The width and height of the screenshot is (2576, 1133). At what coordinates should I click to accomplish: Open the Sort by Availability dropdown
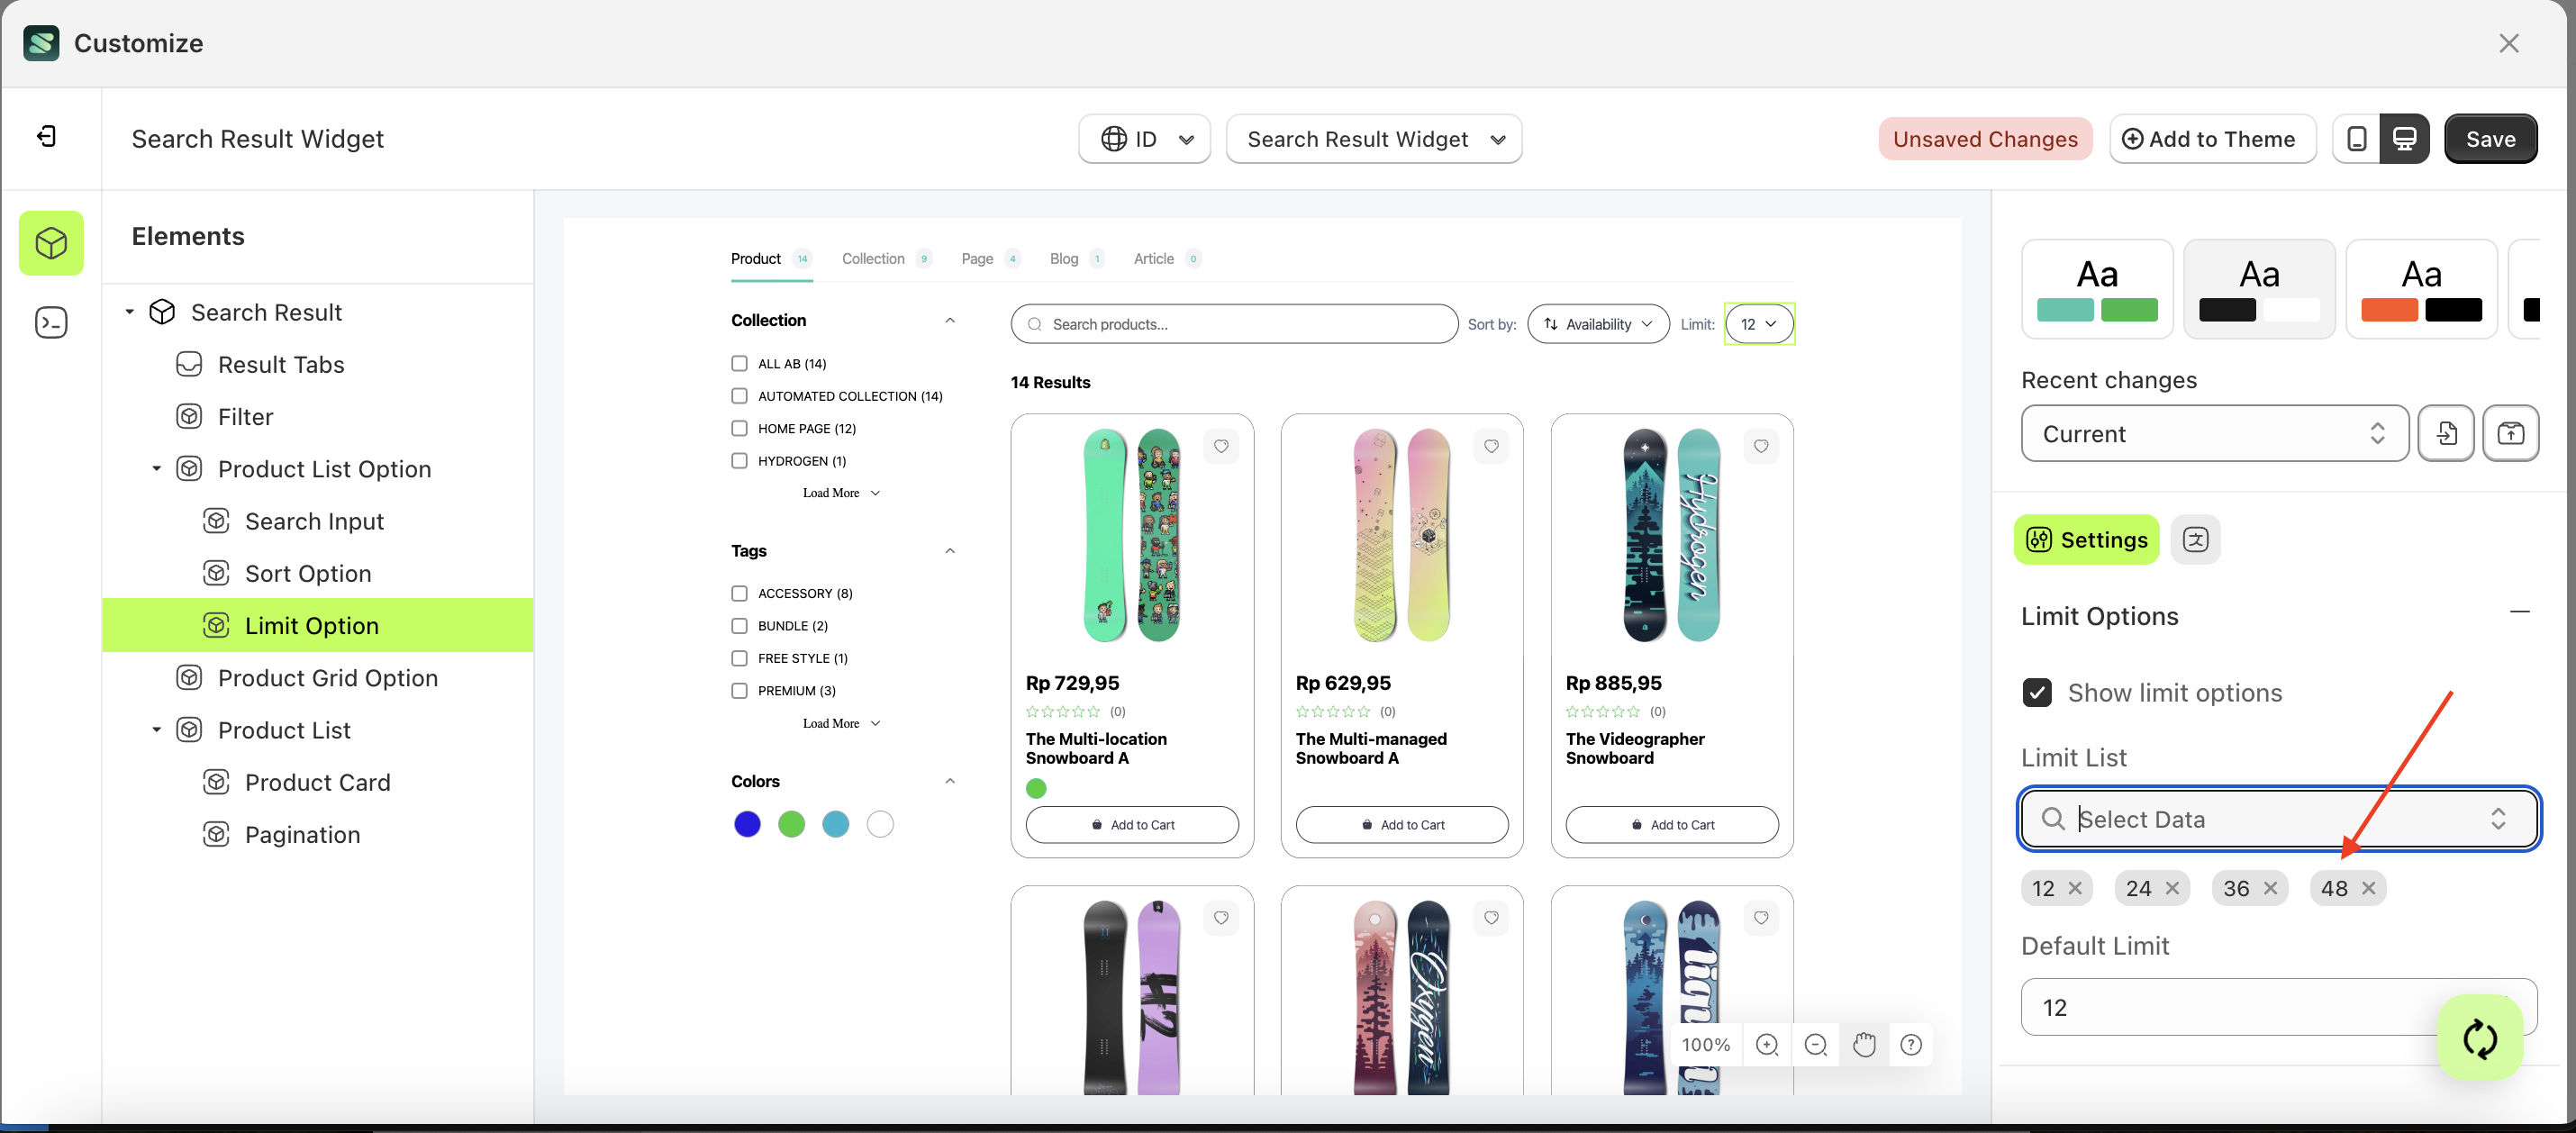(1597, 323)
